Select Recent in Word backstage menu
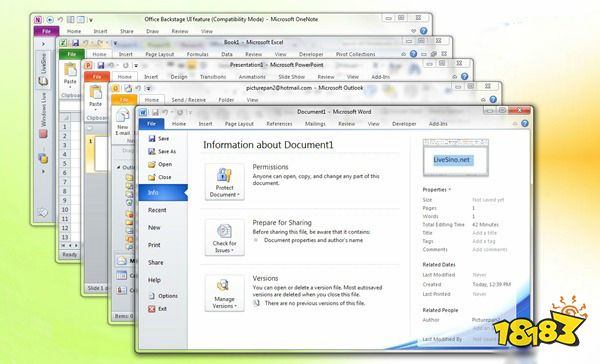The height and width of the screenshot is (364, 600). (x=157, y=210)
